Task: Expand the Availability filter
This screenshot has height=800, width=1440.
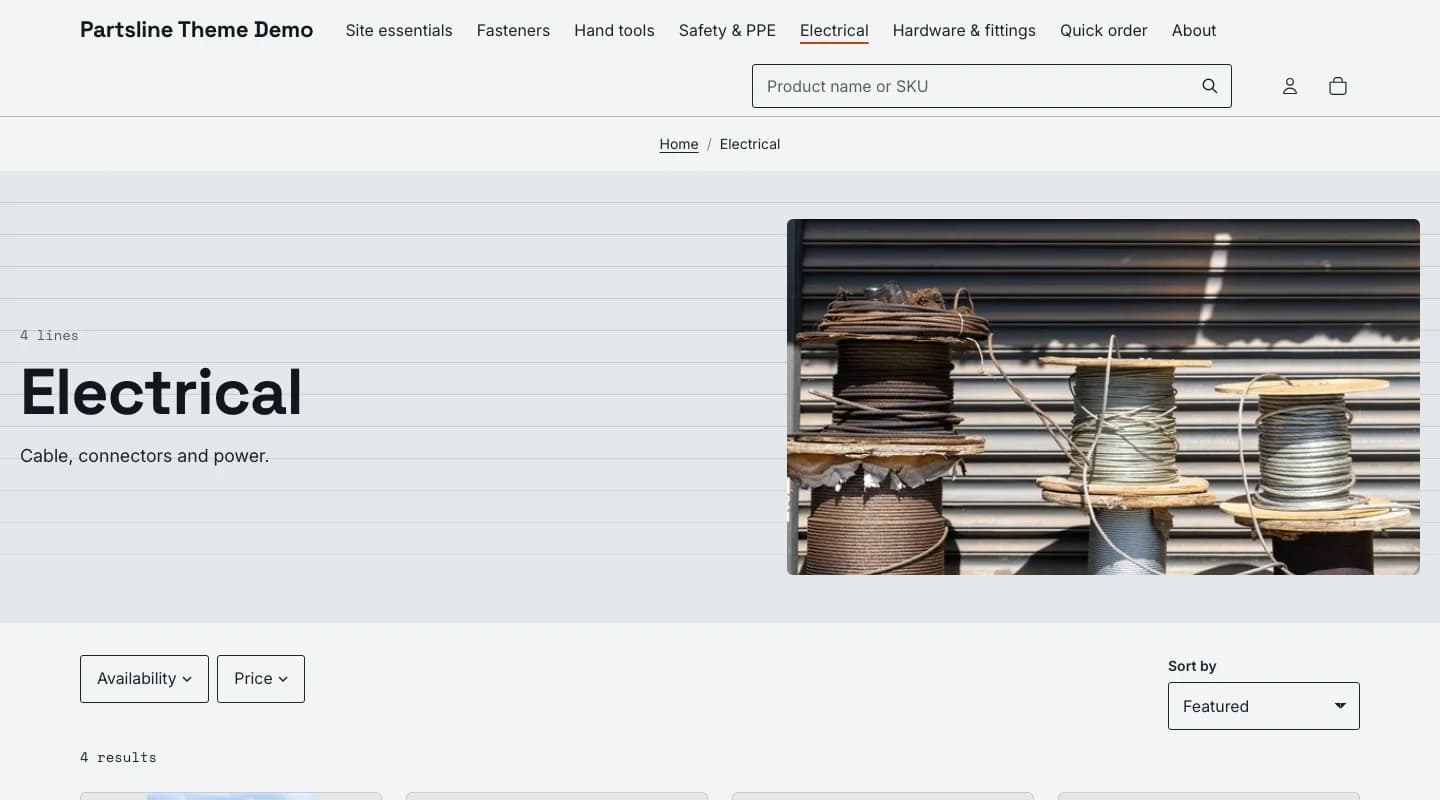Action: point(144,679)
